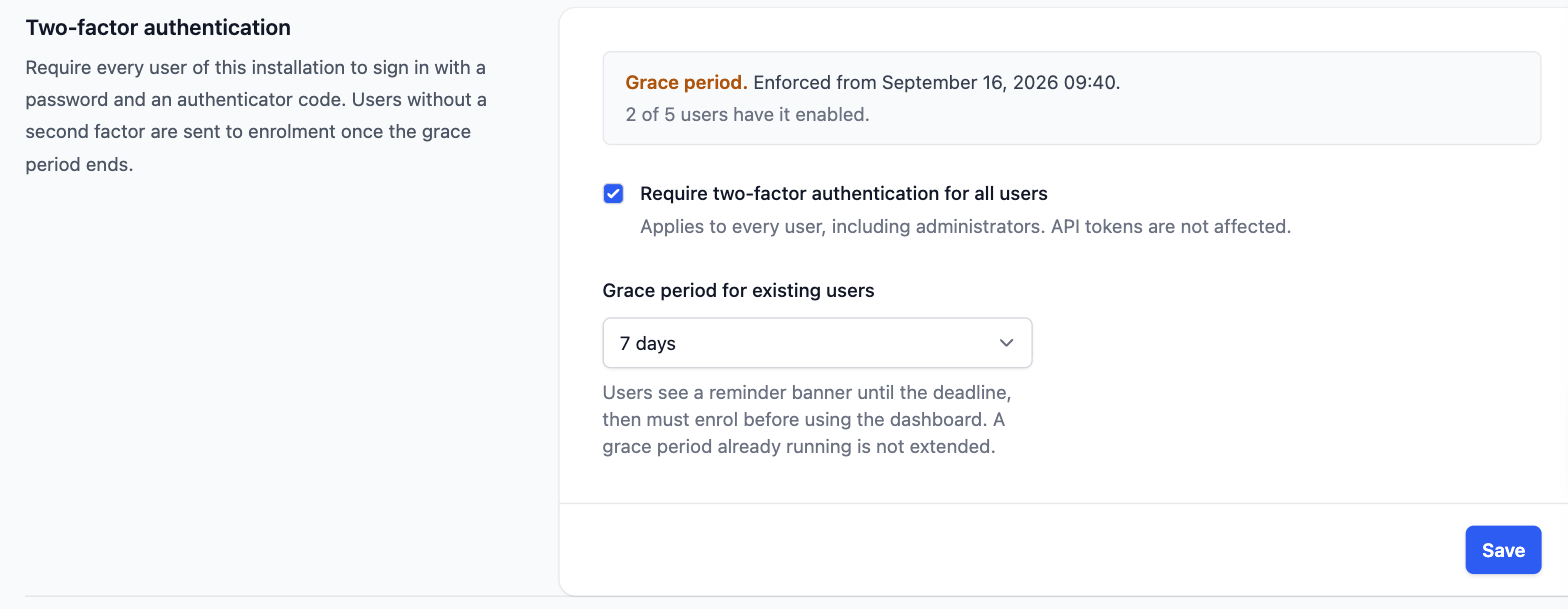Image resolution: width=1568 pixels, height=609 pixels.
Task: Click the 'Grace period.' orange status text
Action: click(x=687, y=82)
